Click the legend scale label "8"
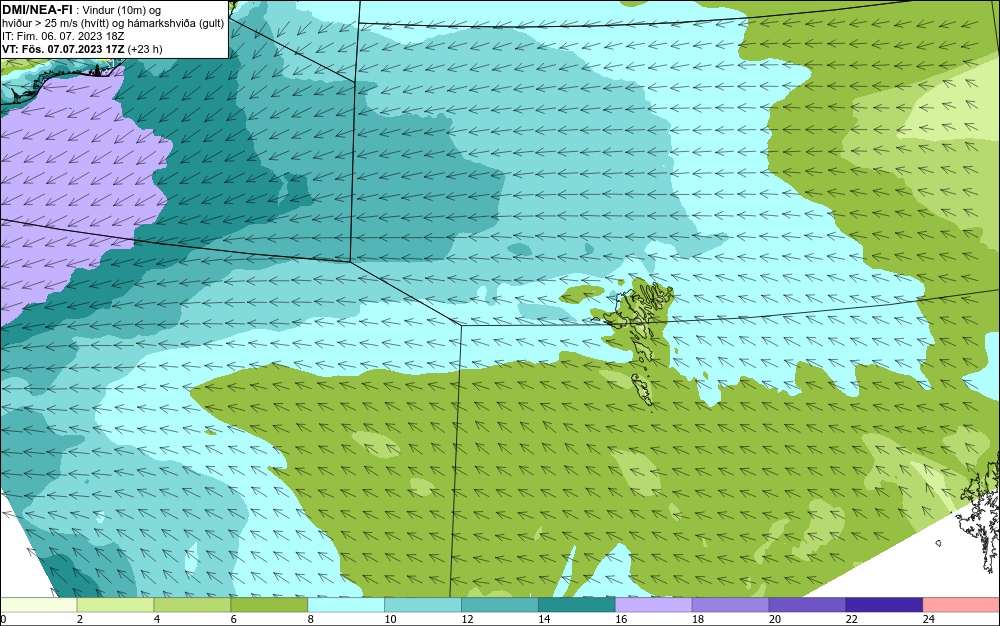This screenshot has width=1000, height=626. pos(311,619)
